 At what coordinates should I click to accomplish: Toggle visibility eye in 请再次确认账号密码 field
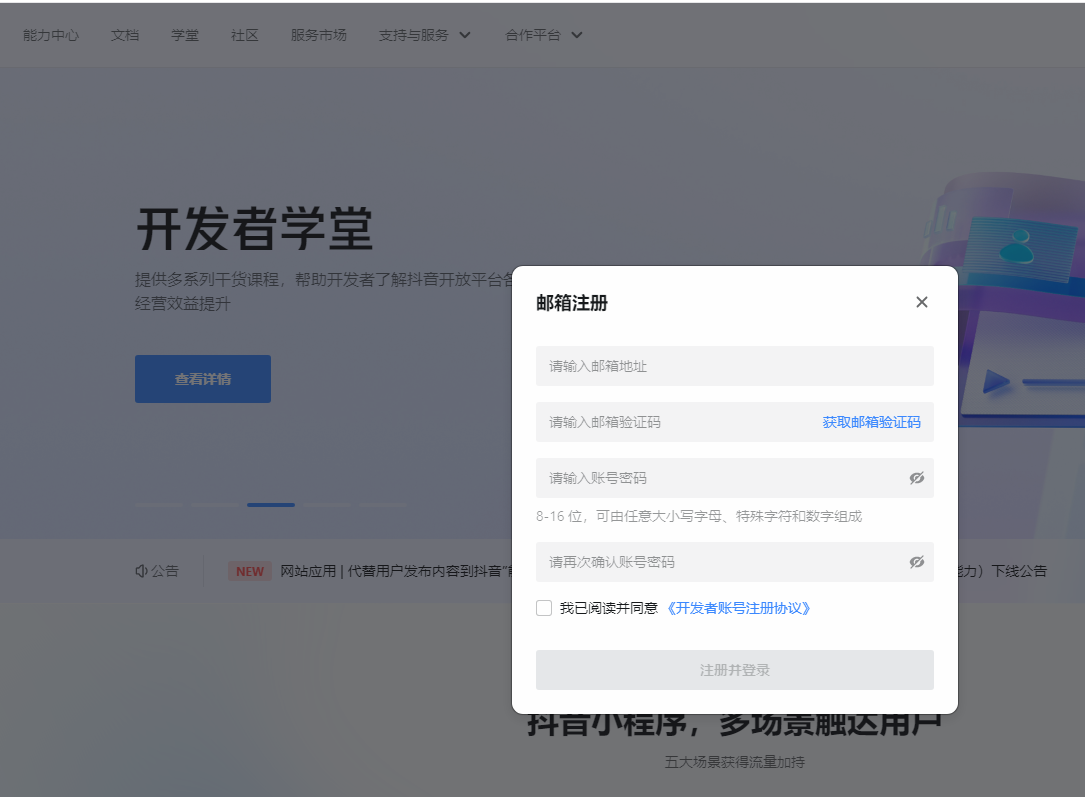coord(917,562)
